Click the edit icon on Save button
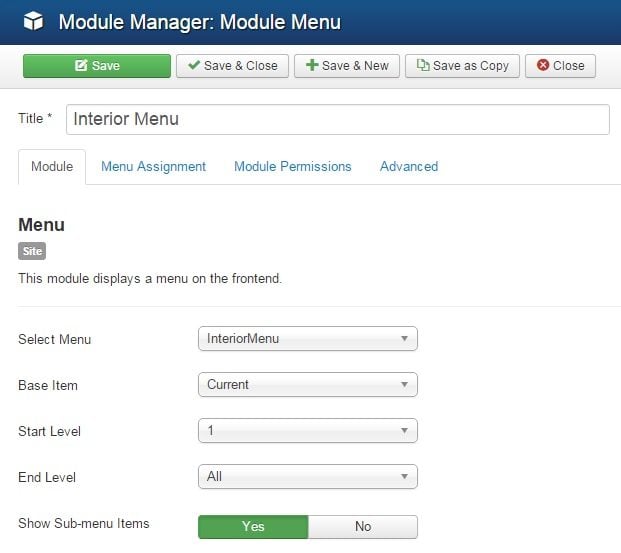Viewport: 621px width, 553px height. pyautogui.click(x=81, y=66)
